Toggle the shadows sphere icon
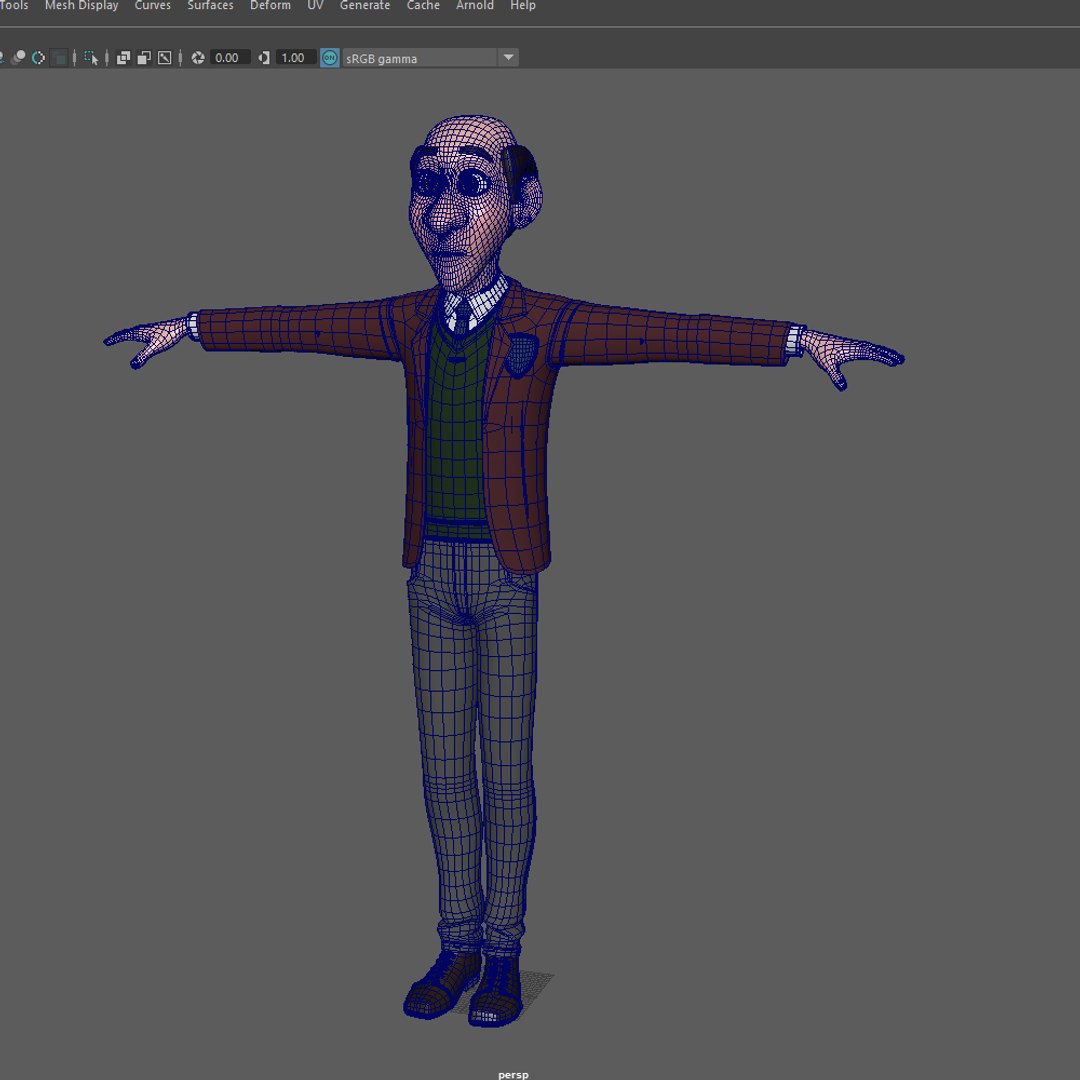The width and height of the screenshot is (1080, 1080). [x=19, y=58]
